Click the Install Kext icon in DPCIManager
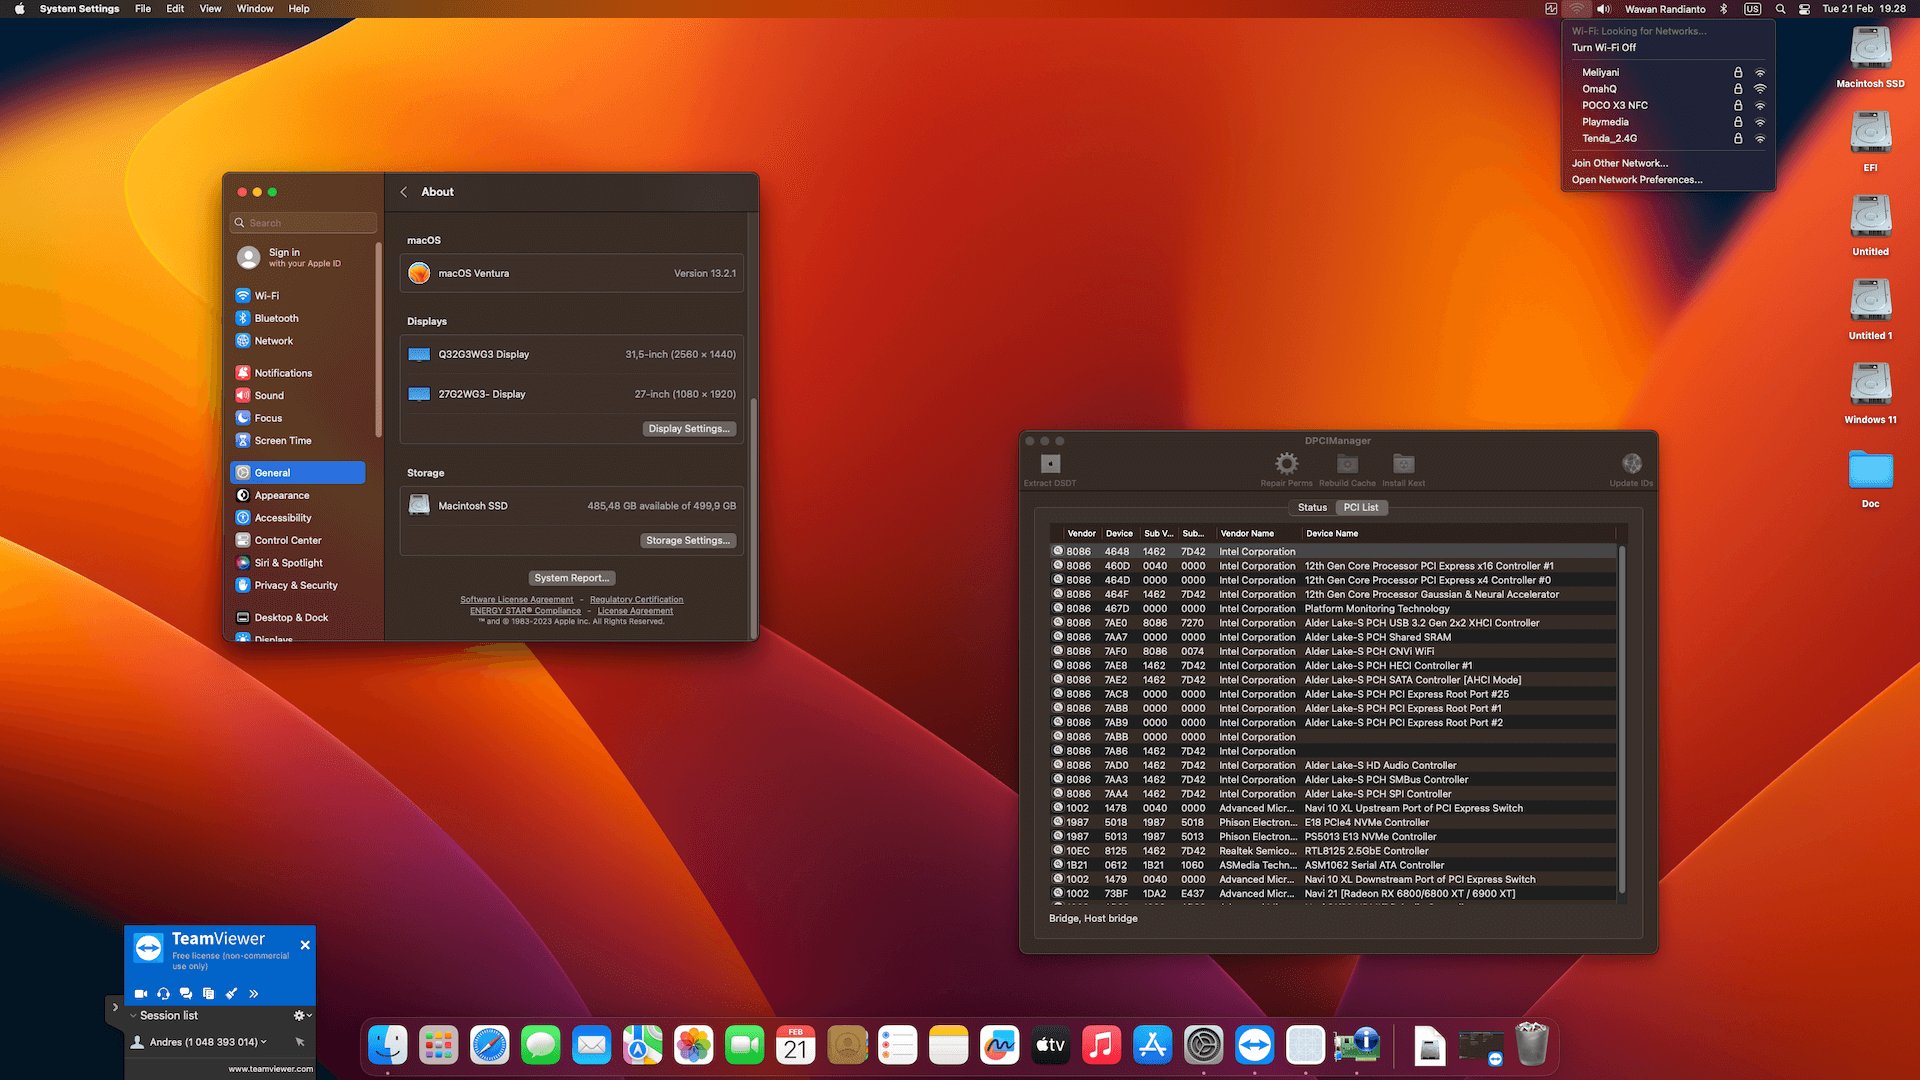This screenshot has width=1920, height=1080. (x=1404, y=464)
